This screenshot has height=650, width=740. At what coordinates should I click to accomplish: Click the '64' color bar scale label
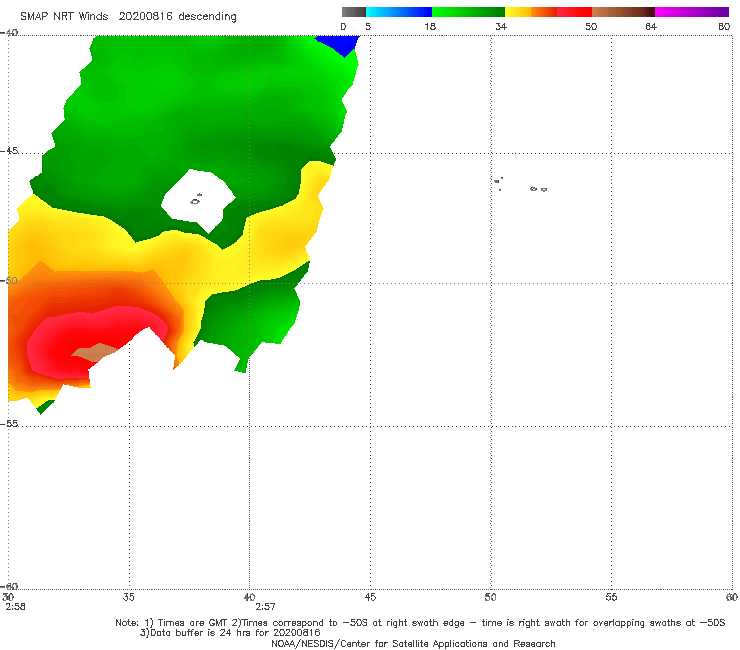point(651,26)
